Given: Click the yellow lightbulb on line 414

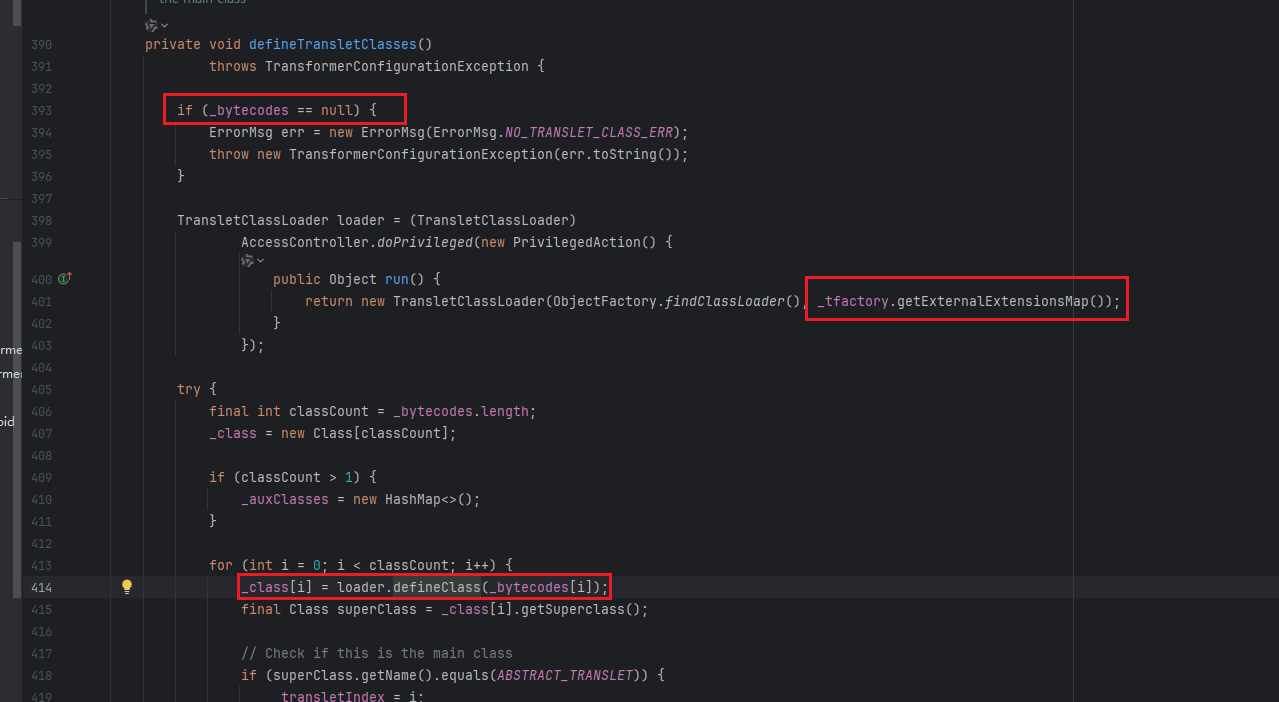Looking at the screenshot, I should pyautogui.click(x=127, y=587).
